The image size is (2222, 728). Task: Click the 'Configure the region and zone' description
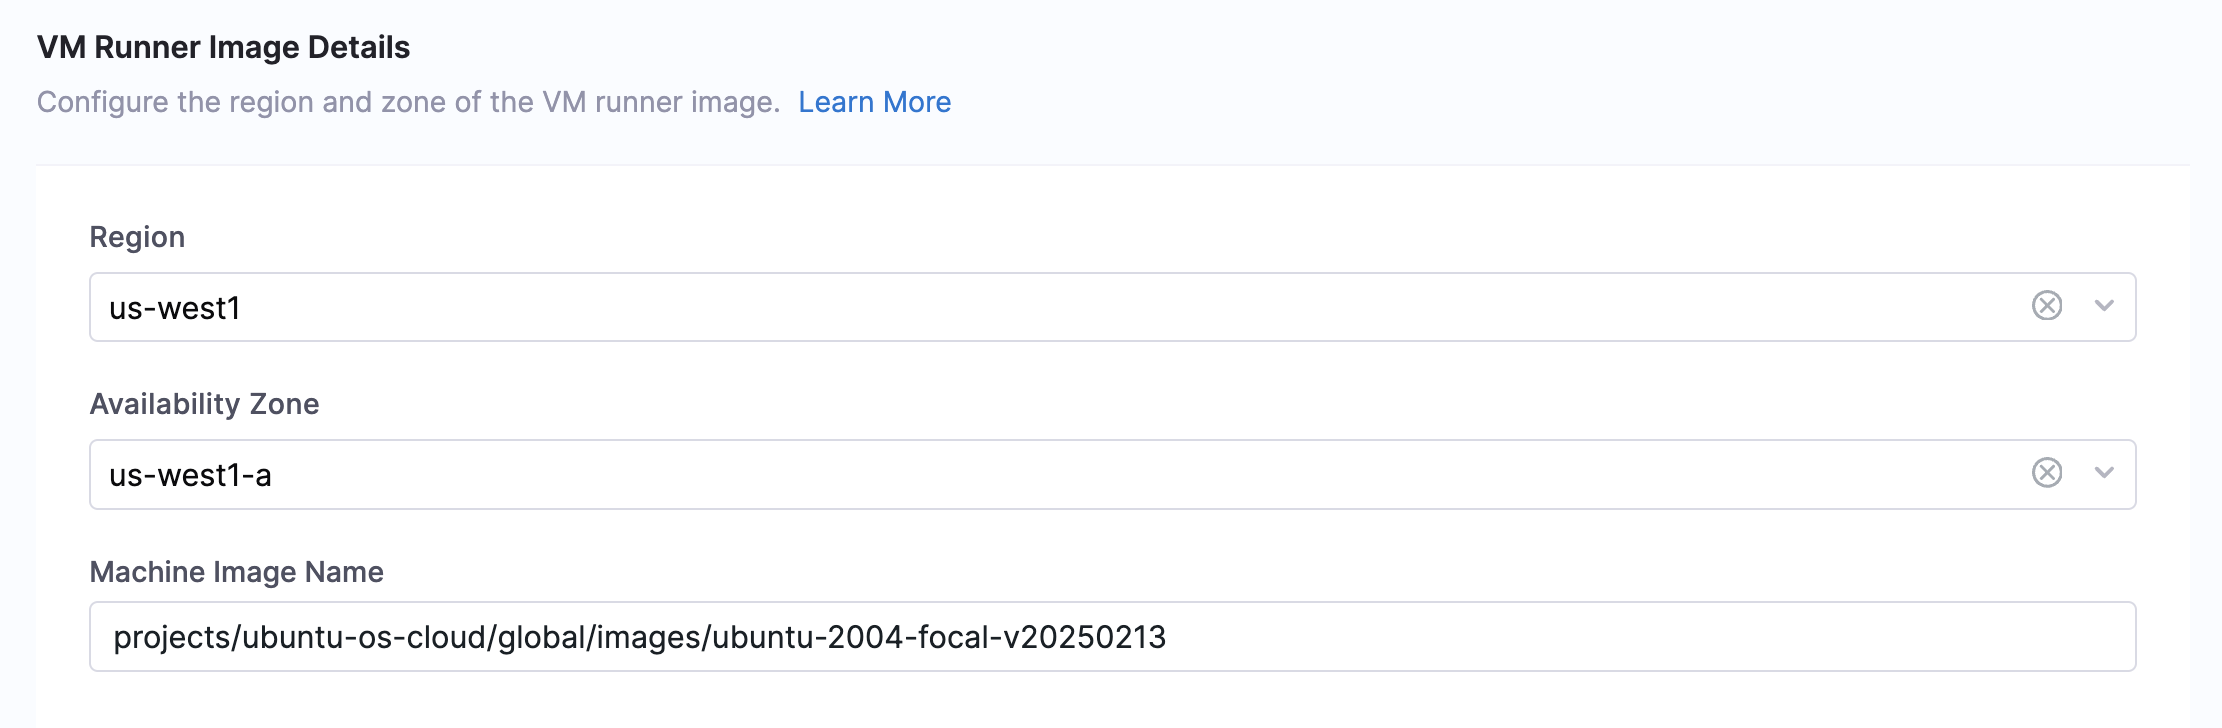click(x=408, y=102)
